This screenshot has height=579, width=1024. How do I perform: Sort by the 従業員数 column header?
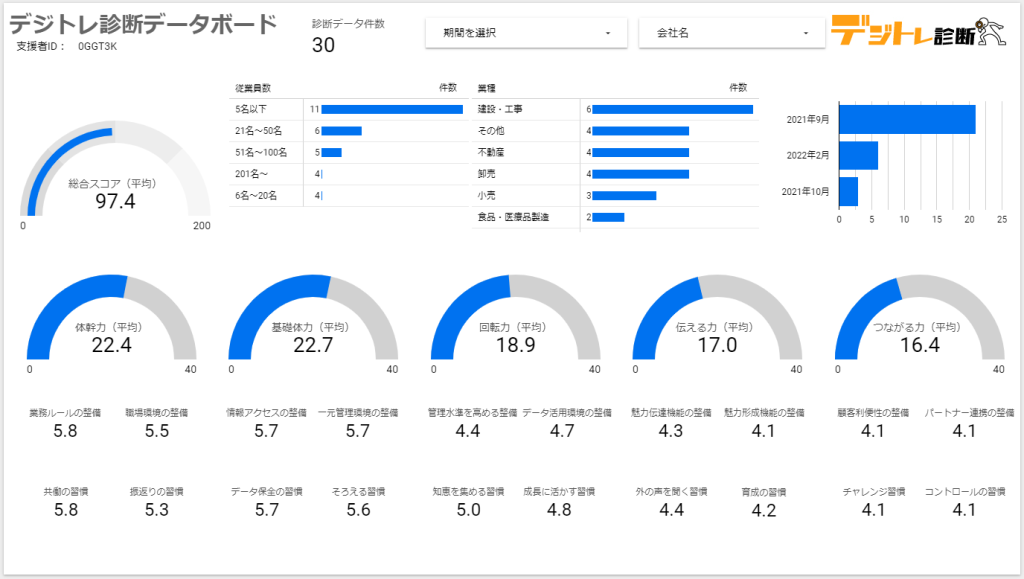252,88
